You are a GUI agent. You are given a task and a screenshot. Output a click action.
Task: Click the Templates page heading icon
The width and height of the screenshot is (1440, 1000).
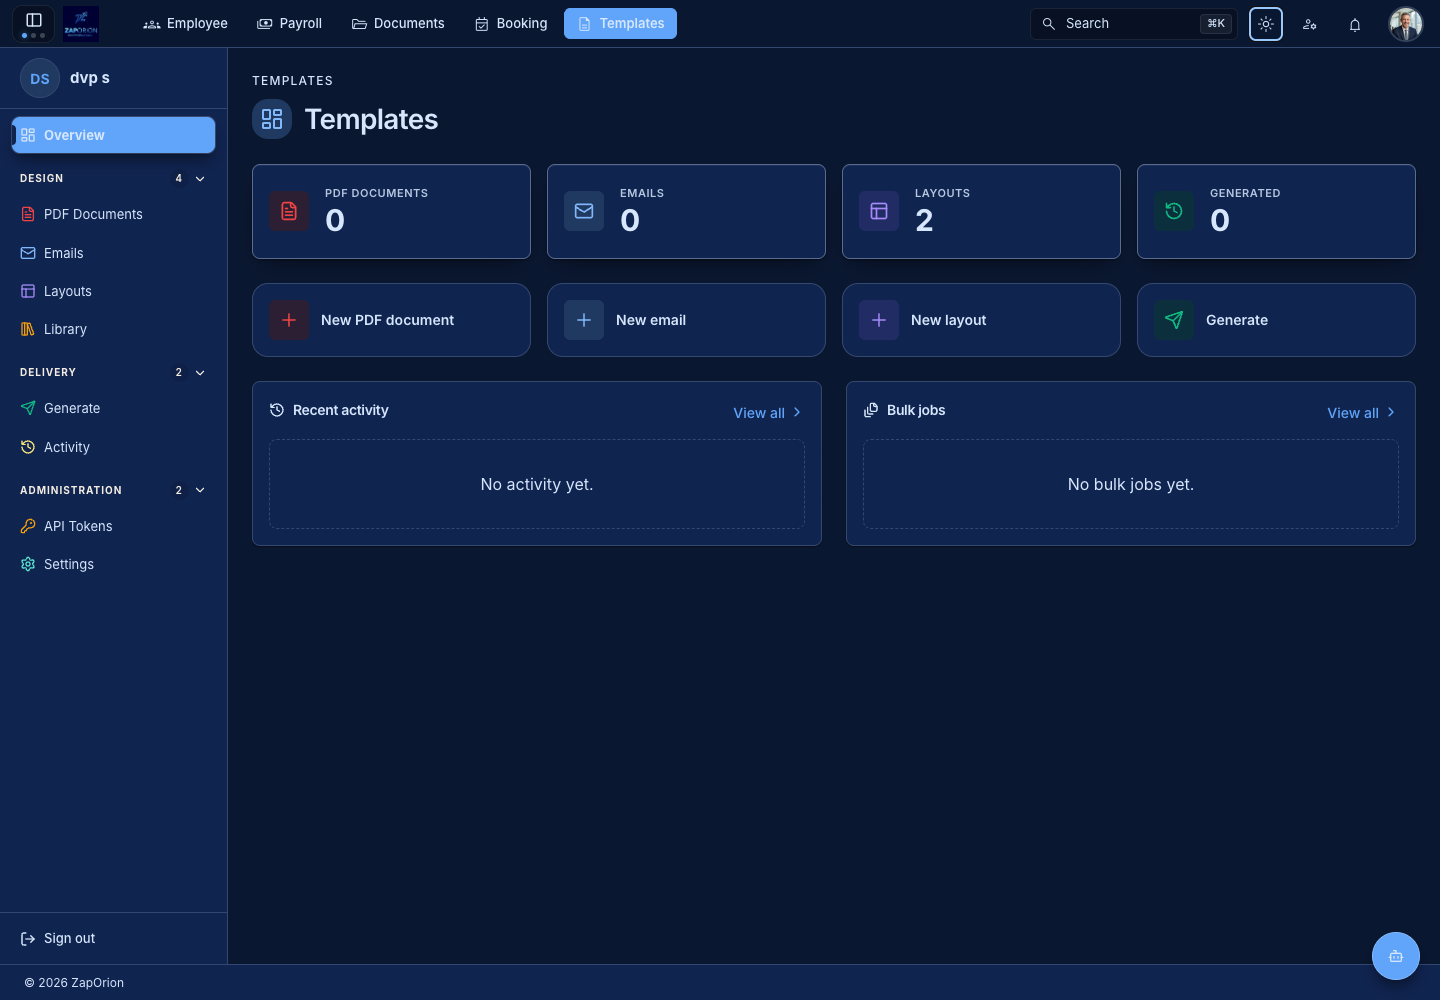pyautogui.click(x=272, y=119)
